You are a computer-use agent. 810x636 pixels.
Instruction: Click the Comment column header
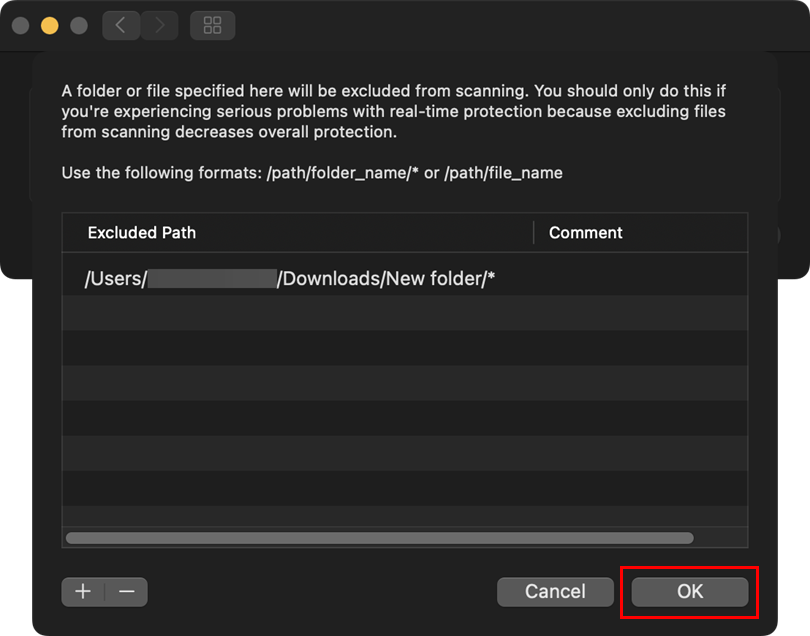(586, 233)
